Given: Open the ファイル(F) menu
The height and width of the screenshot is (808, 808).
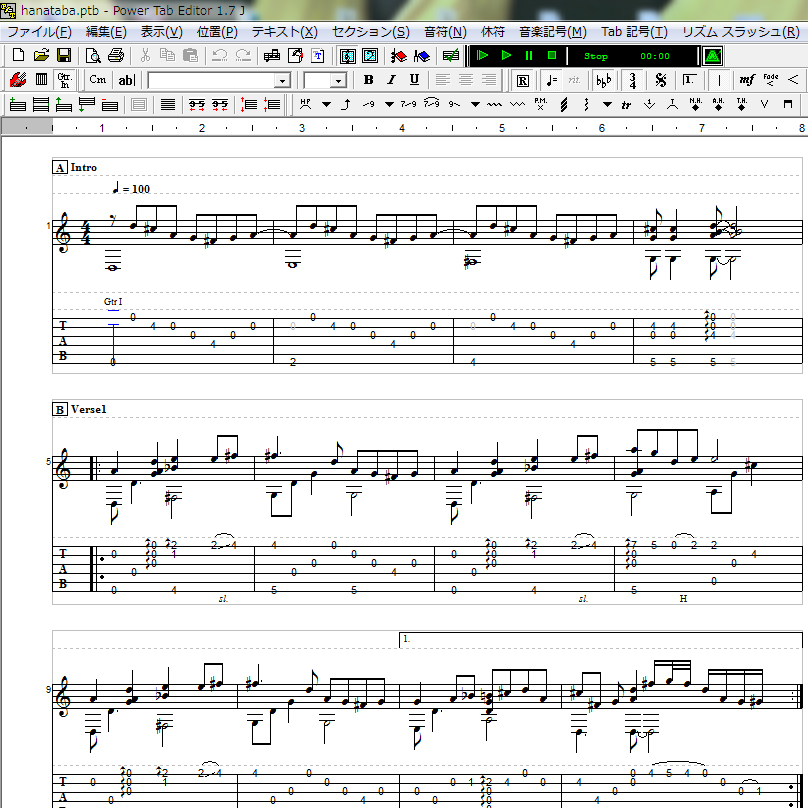Looking at the screenshot, I should tap(39, 32).
